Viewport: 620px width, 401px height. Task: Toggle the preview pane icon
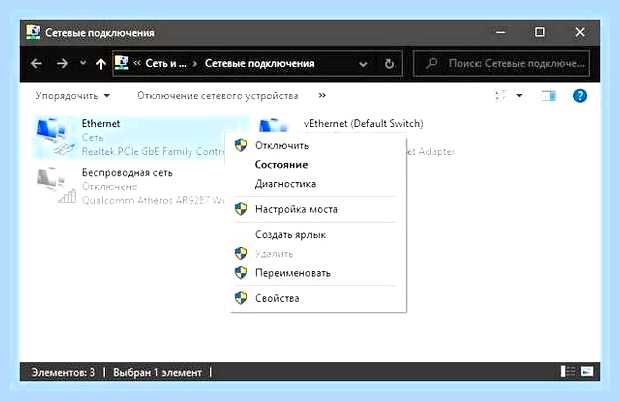tap(548, 96)
